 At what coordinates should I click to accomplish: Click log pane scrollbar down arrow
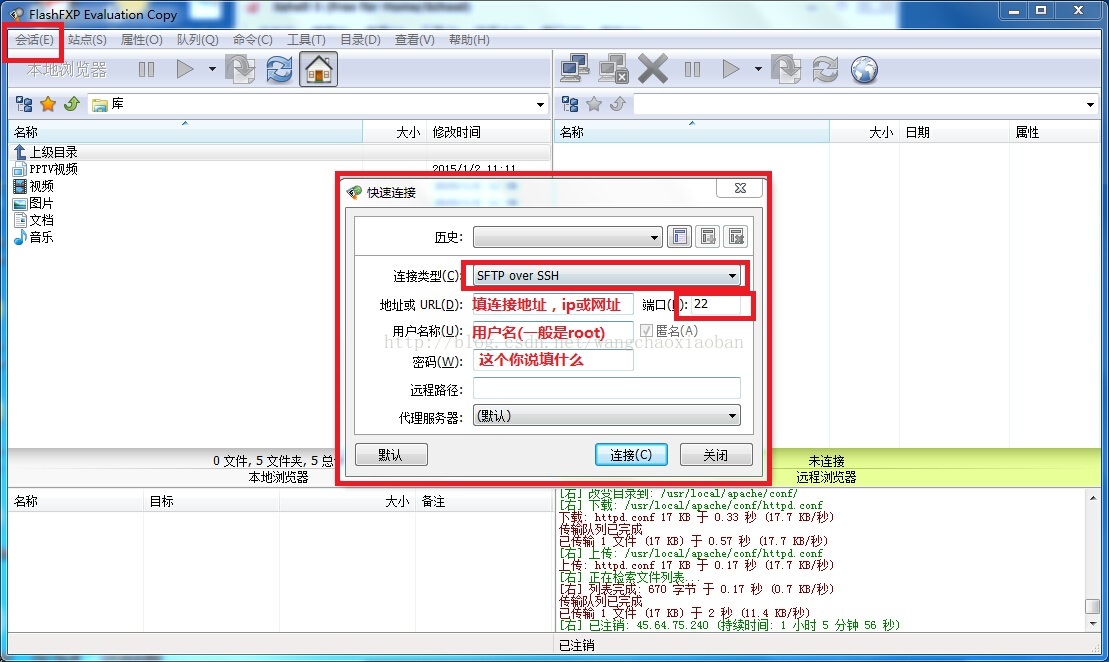[x=1093, y=624]
